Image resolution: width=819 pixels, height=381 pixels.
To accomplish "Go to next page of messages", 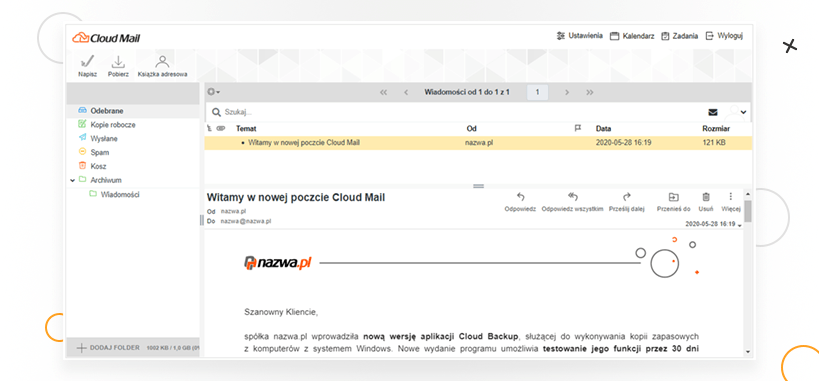I will tap(567, 93).
